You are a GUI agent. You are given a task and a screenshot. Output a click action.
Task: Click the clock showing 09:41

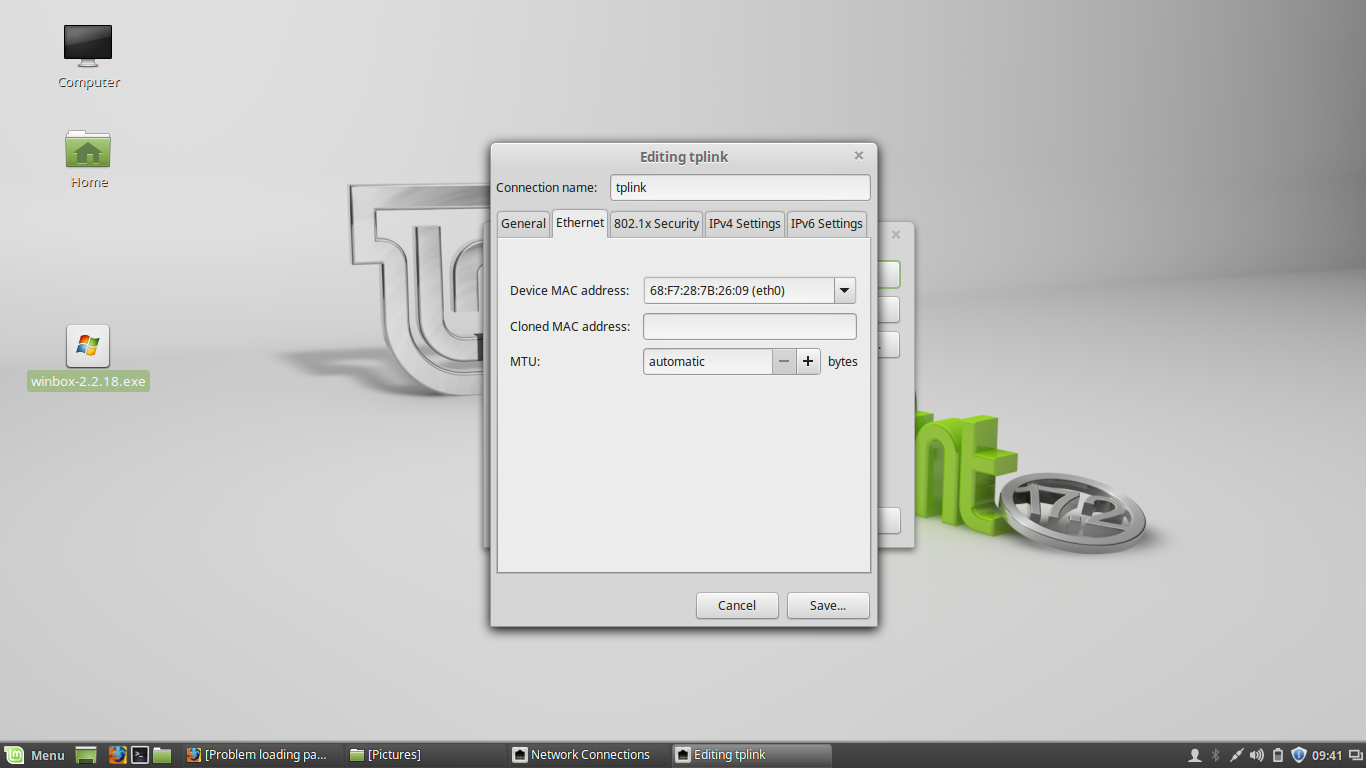point(1327,755)
